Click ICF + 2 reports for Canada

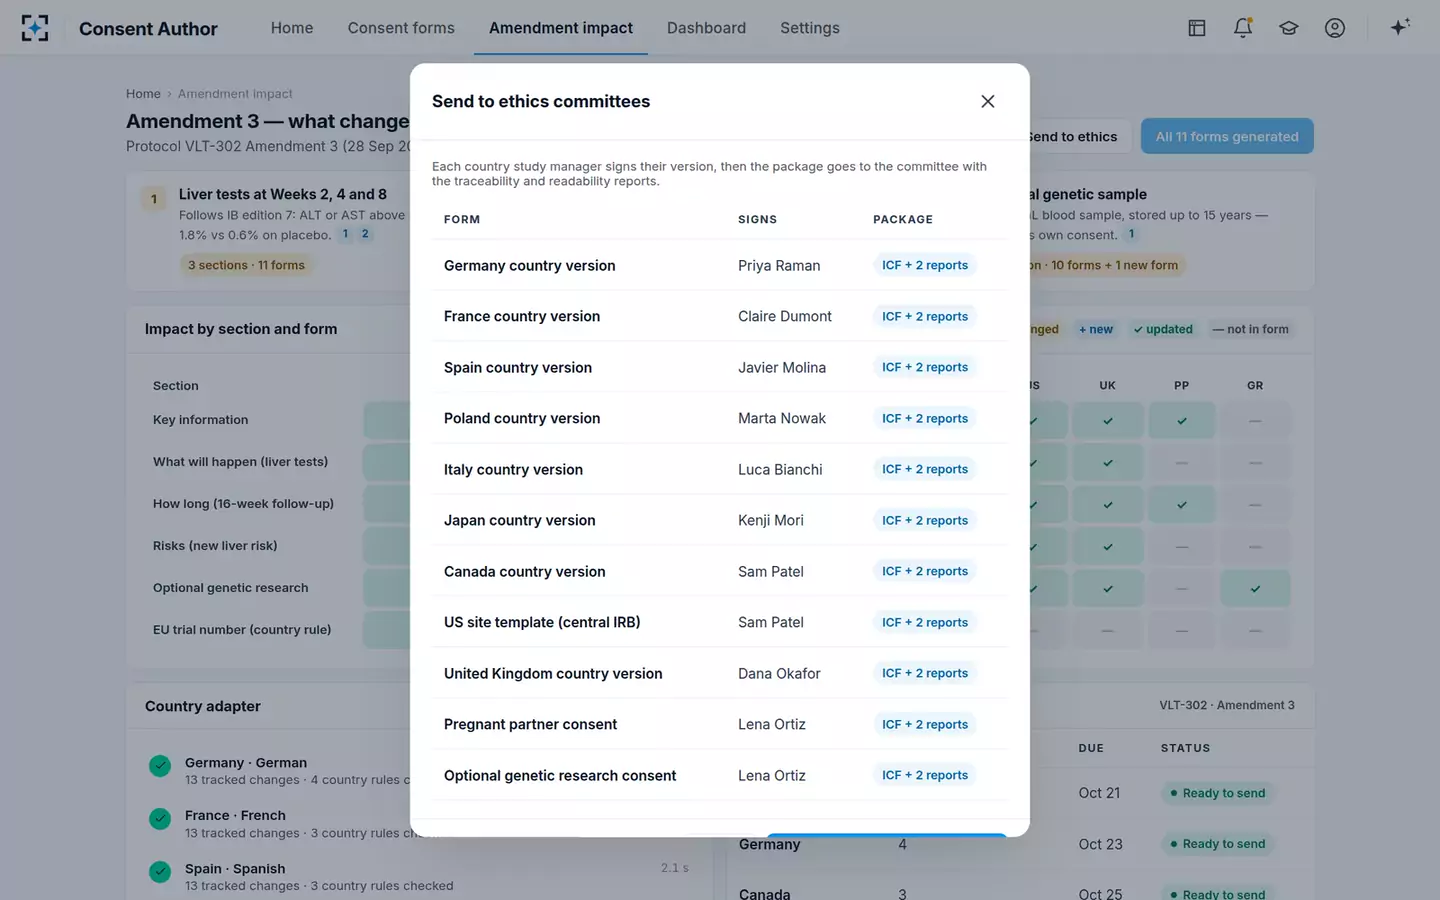tap(925, 571)
